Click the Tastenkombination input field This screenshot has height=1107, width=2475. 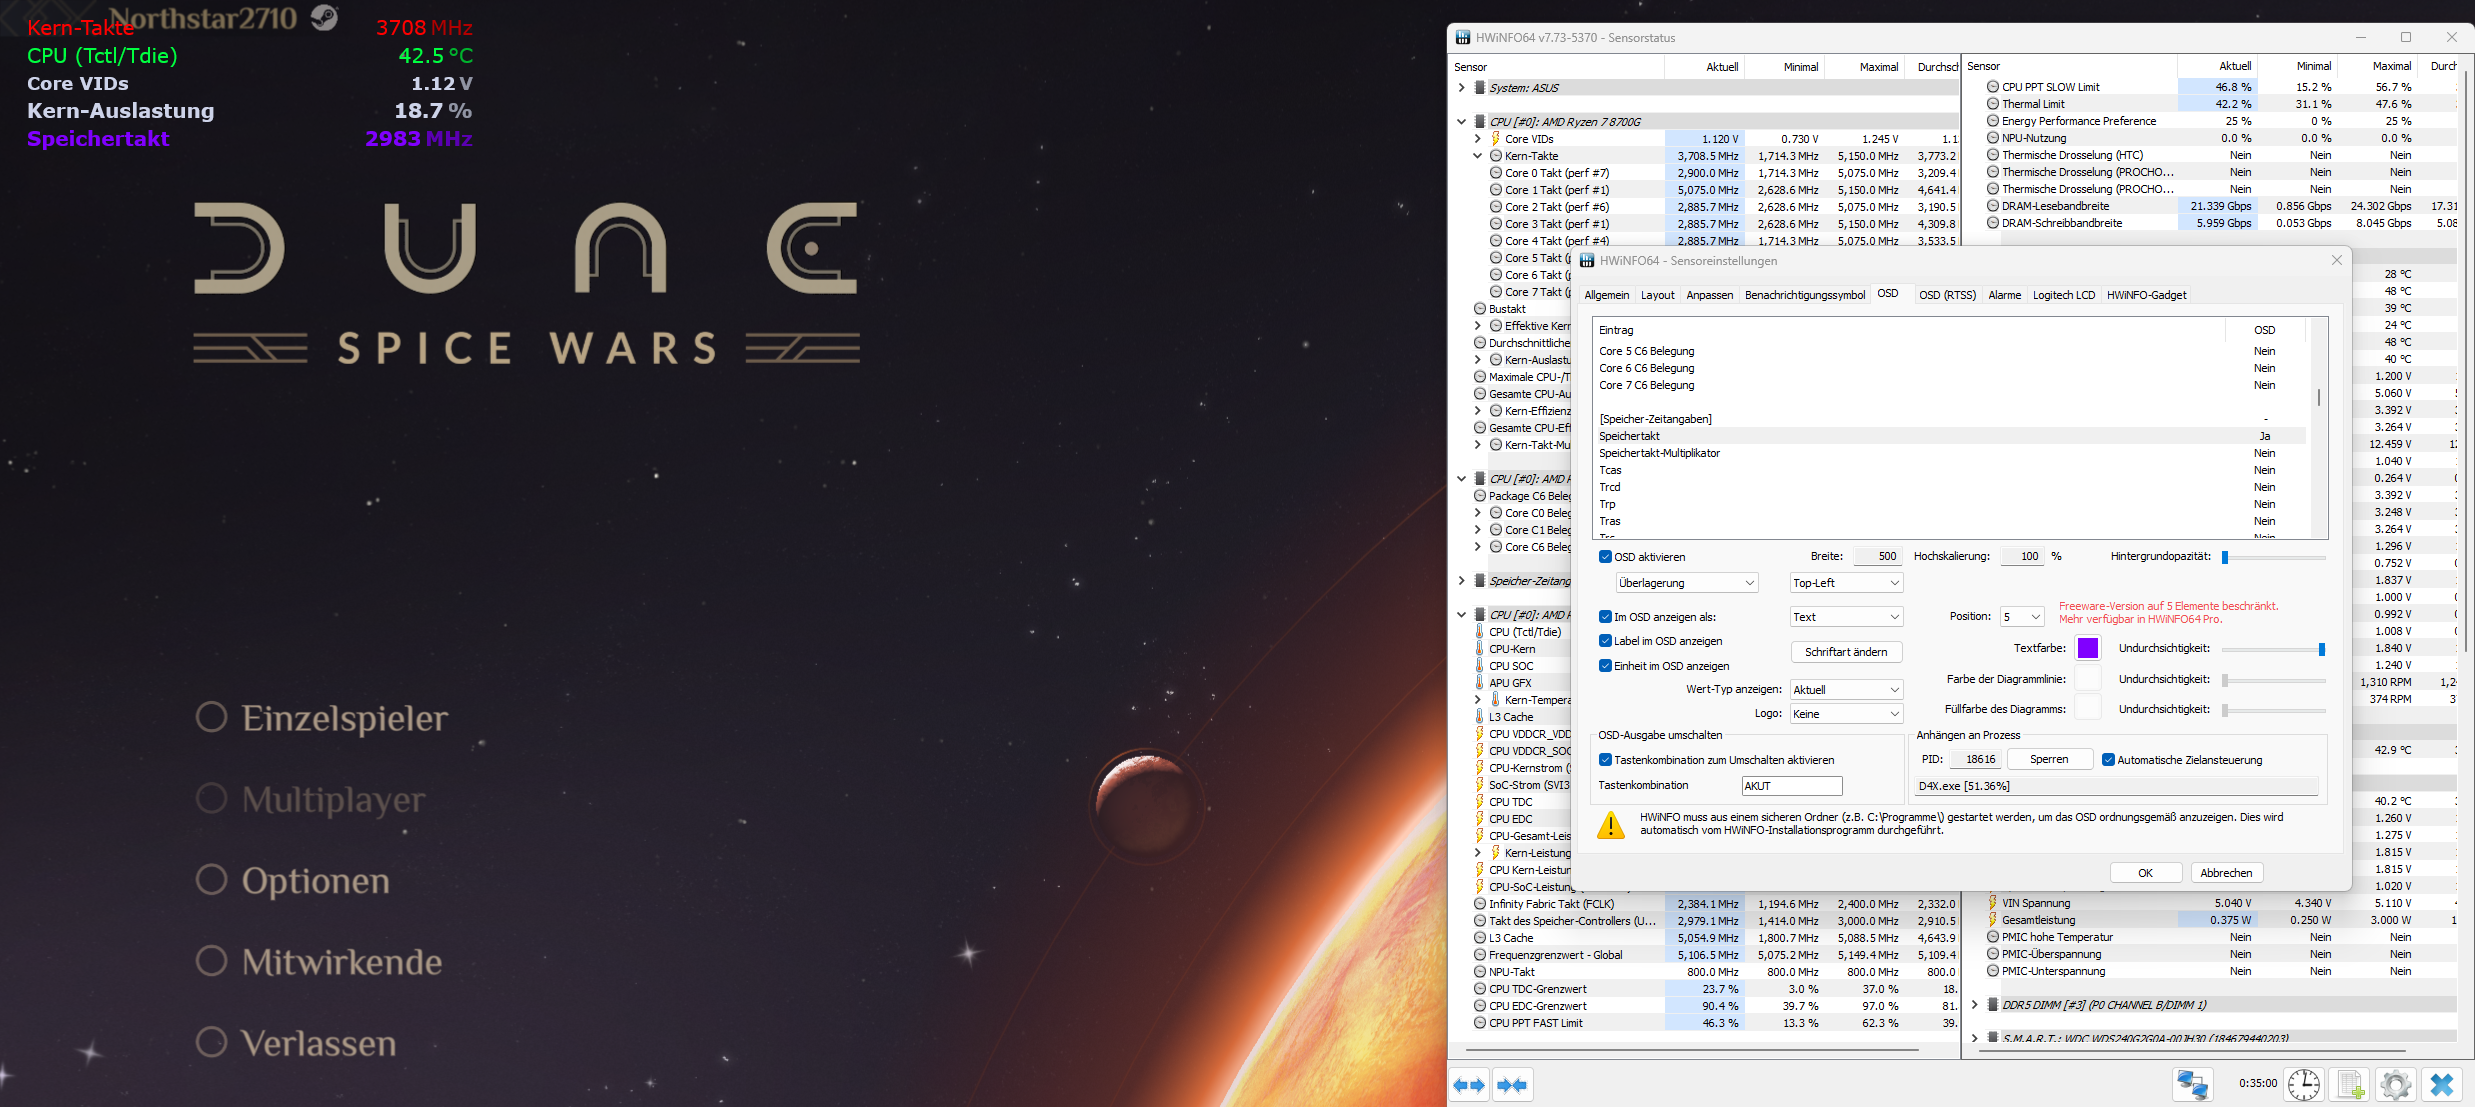(1791, 786)
